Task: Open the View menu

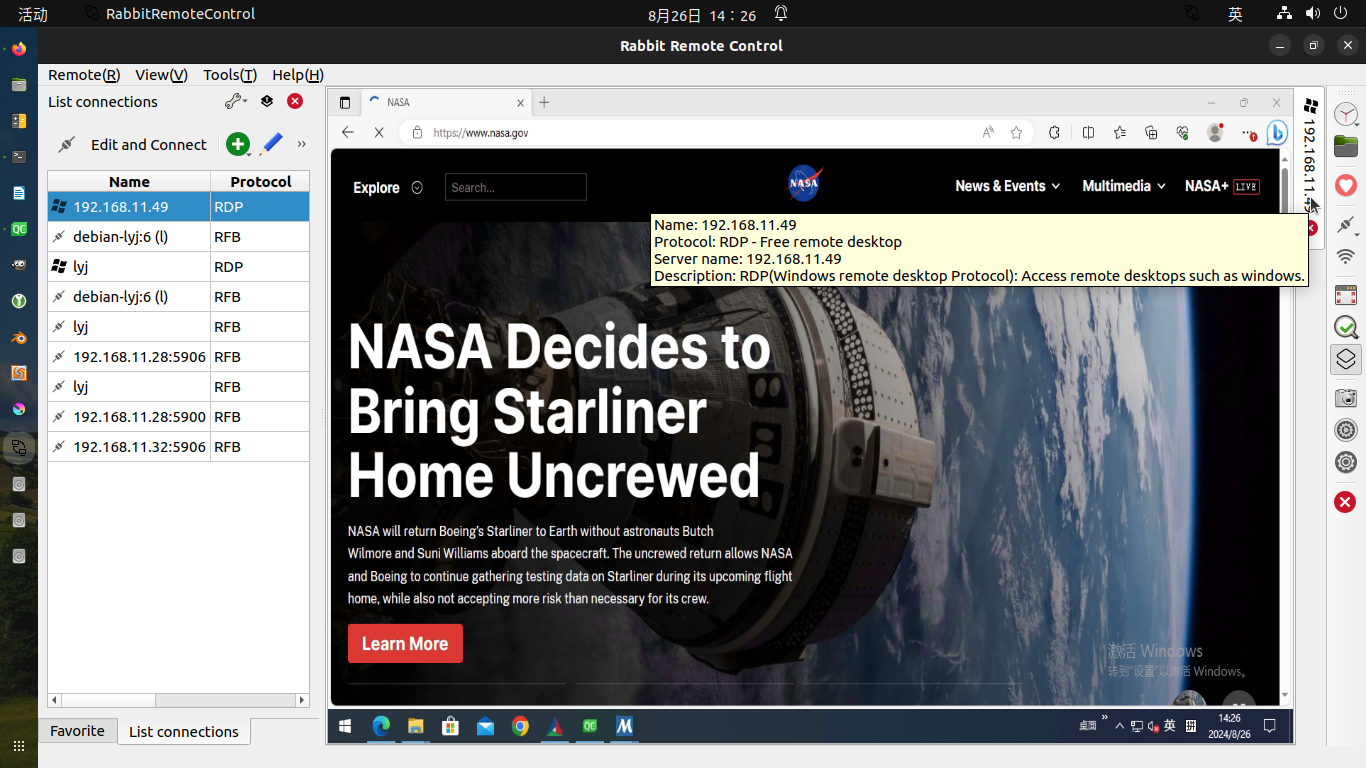Action: pyautogui.click(x=161, y=75)
